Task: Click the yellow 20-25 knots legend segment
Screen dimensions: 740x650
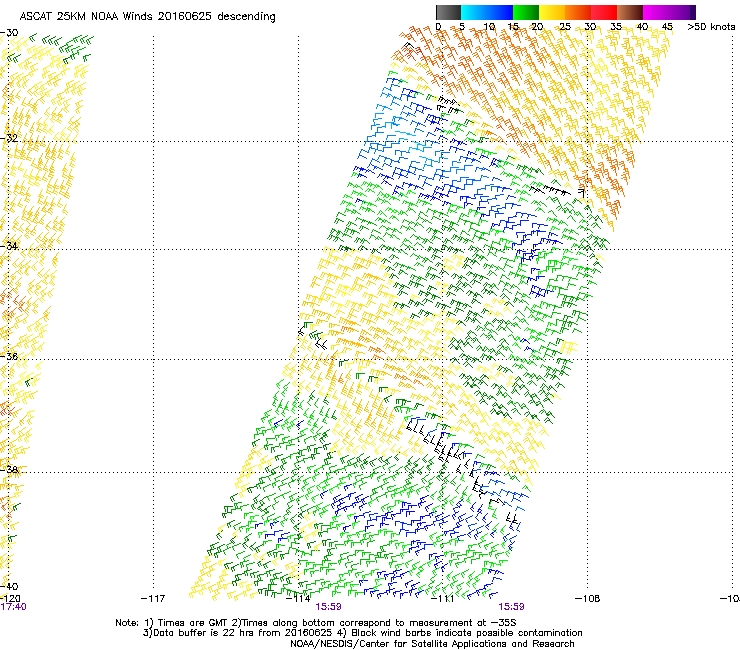Action: (x=552, y=12)
